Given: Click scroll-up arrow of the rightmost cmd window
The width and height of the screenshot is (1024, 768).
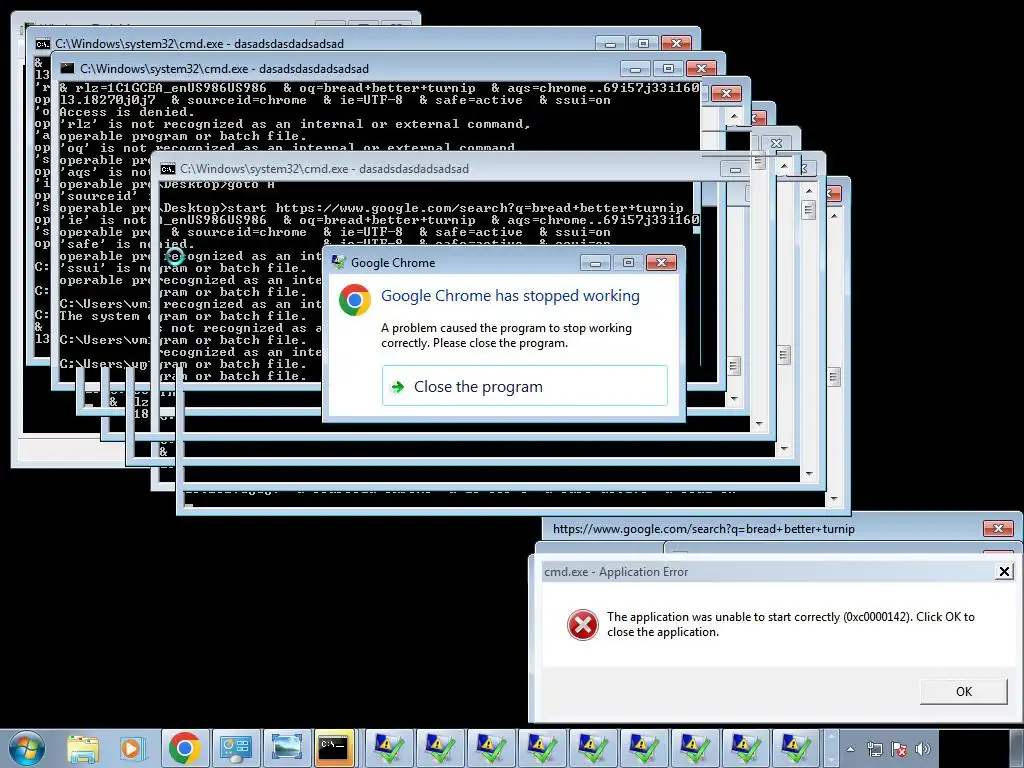Looking at the screenshot, I should pos(834,216).
